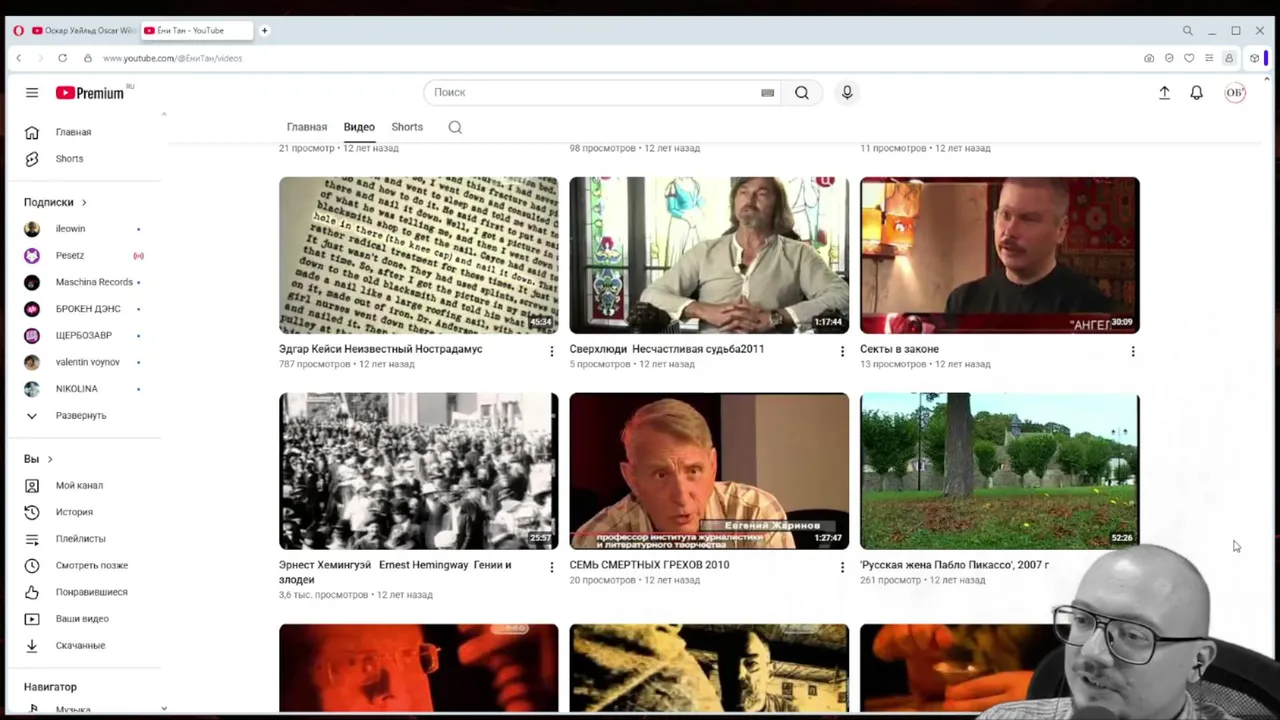1280x720 pixels.
Task: Click the padlock site info icon
Action: 88,58
